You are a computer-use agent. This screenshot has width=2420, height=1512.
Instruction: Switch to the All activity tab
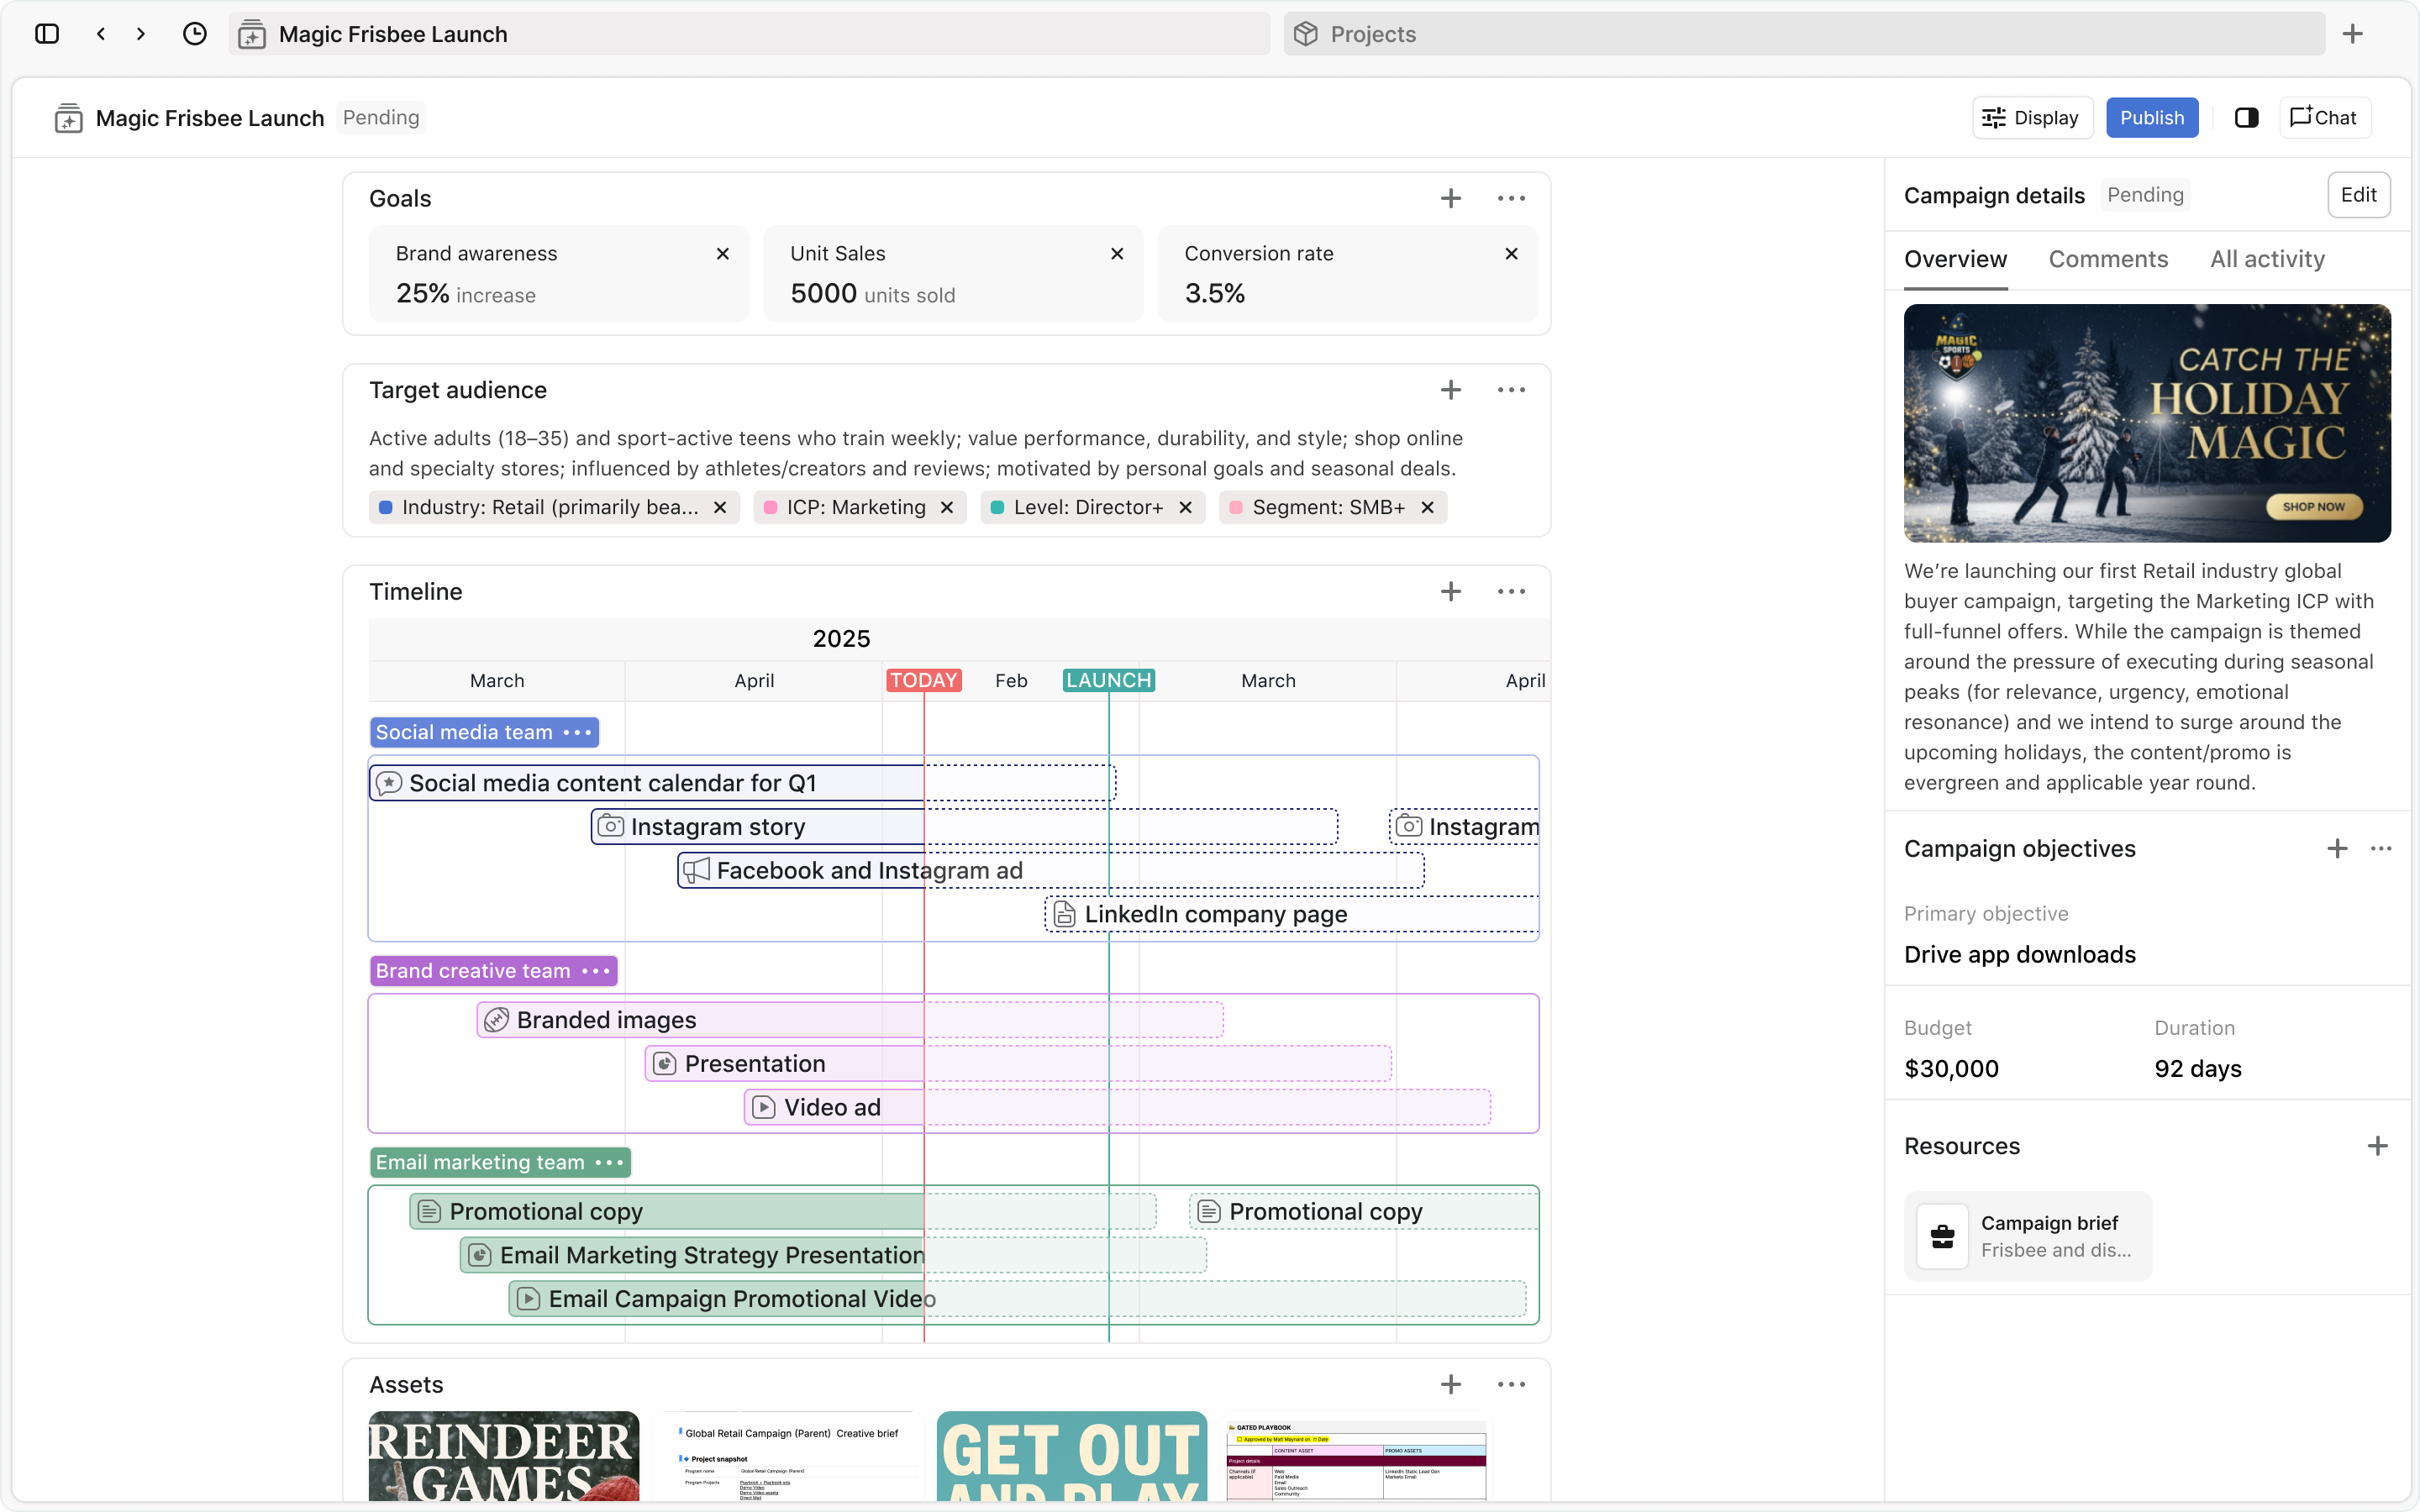click(x=2267, y=260)
